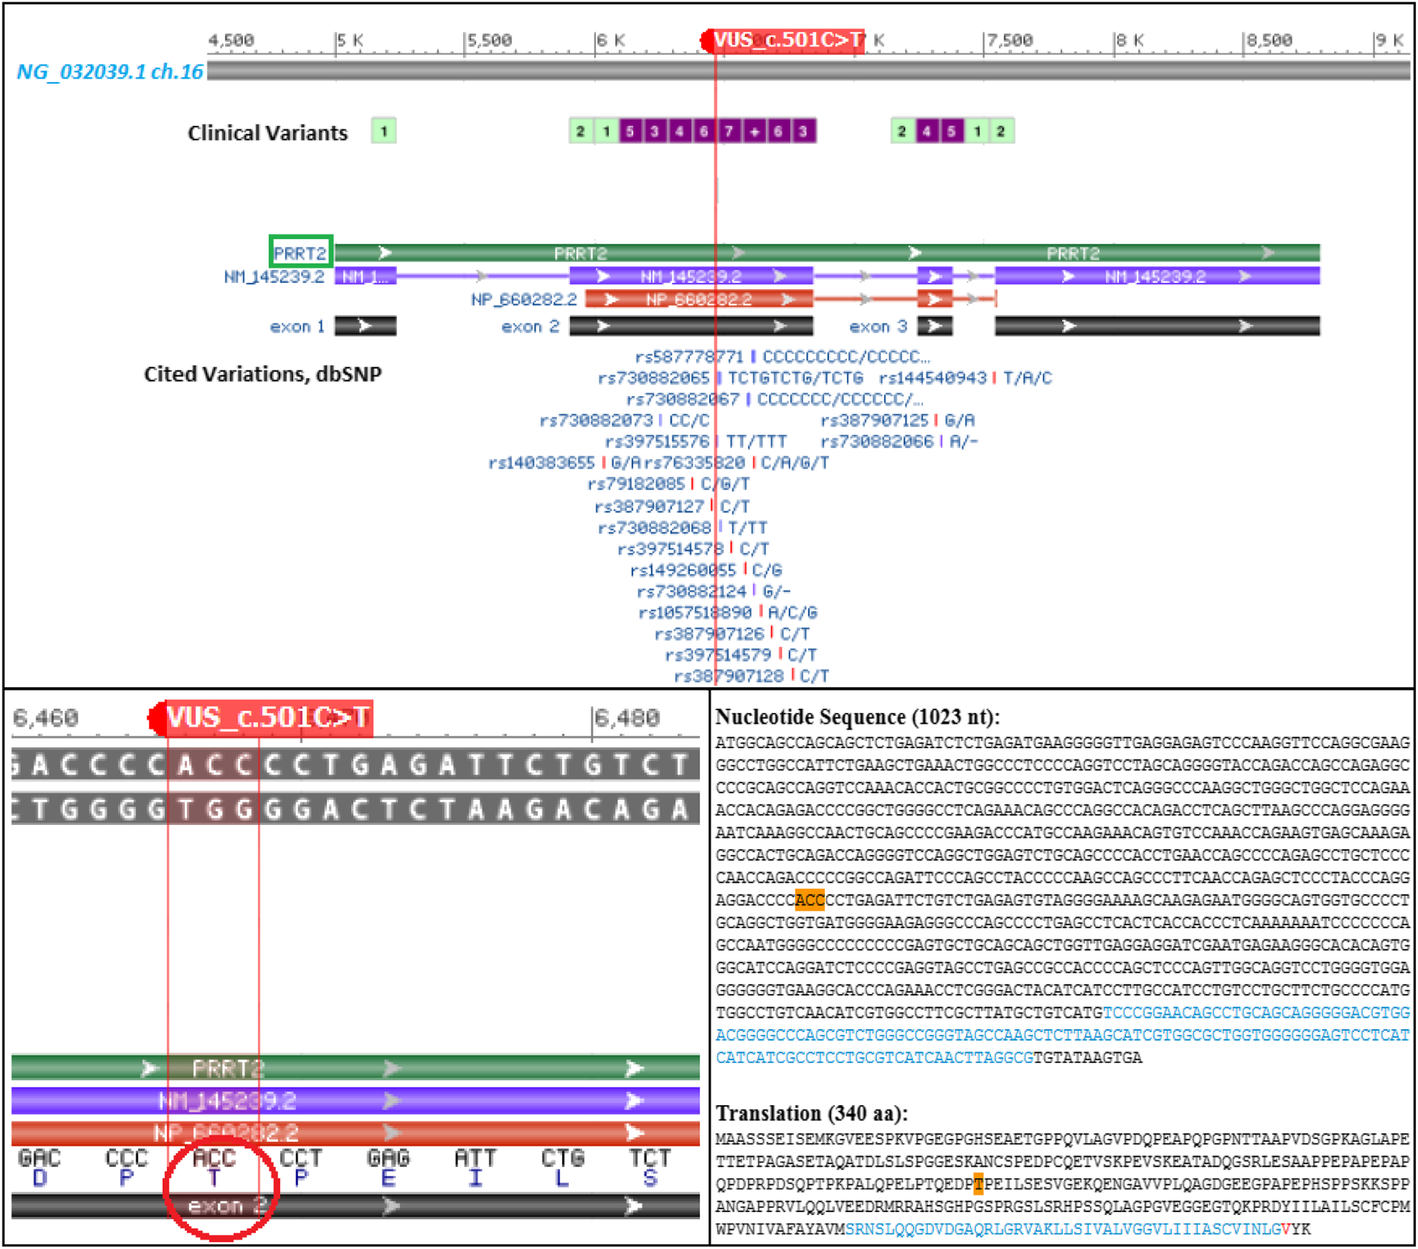Open variant rs387907125
Screen dimensions: 1418x1249
point(875,420)
